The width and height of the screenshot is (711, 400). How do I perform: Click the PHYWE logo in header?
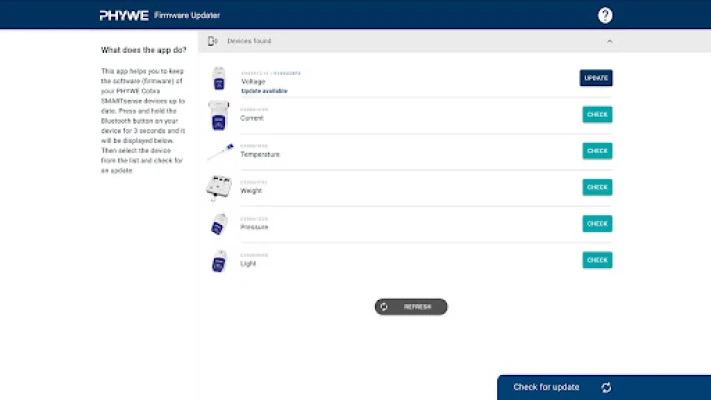click(x=123, y=15)
